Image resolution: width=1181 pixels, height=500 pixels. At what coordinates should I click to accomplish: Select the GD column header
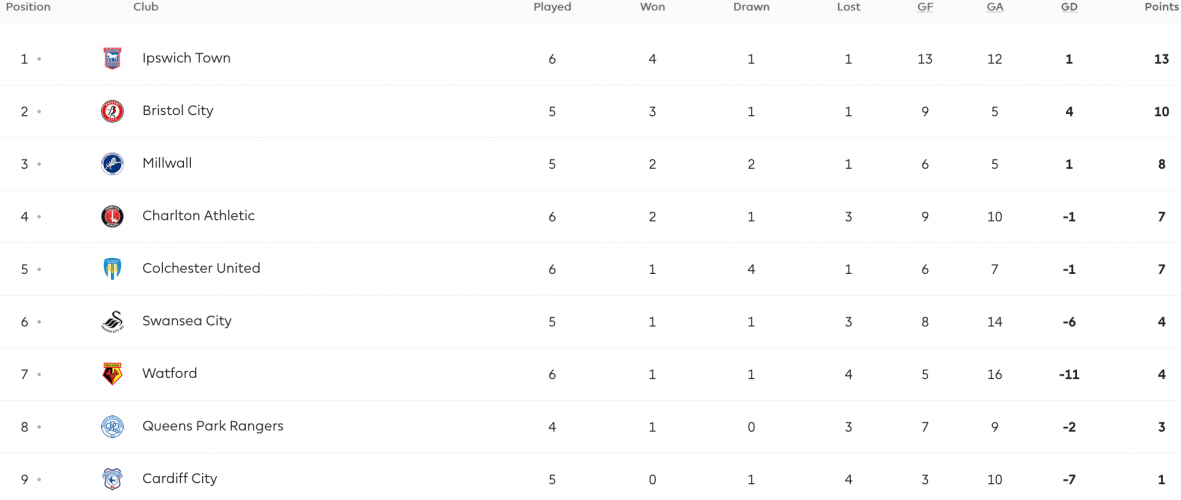click(1069, 8)
